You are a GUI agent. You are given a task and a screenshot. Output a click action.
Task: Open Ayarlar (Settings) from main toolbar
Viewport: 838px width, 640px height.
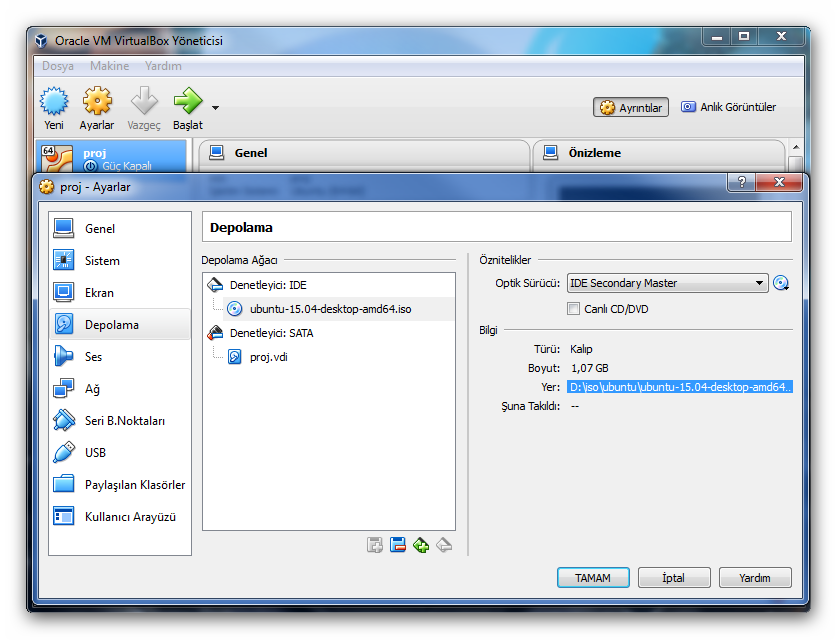97,109
